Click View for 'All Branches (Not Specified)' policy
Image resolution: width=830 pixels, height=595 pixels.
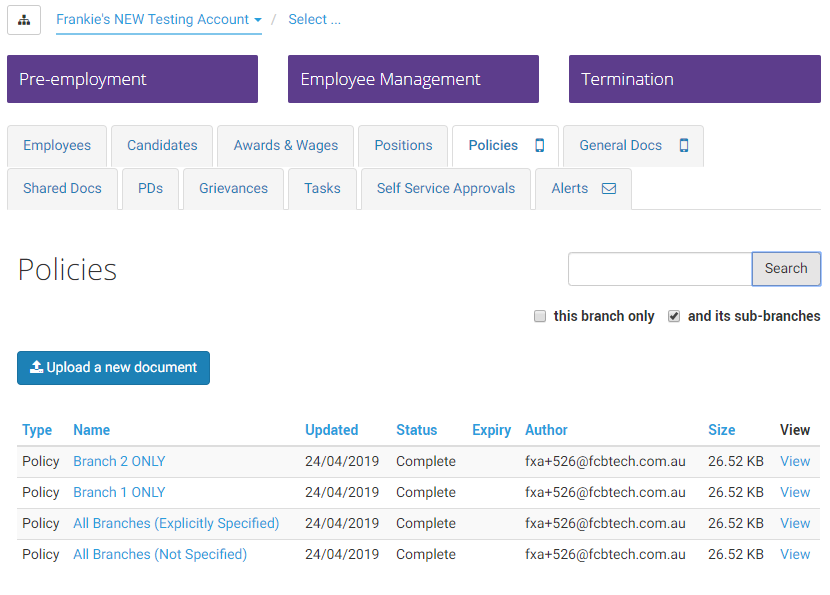point(795,554)
